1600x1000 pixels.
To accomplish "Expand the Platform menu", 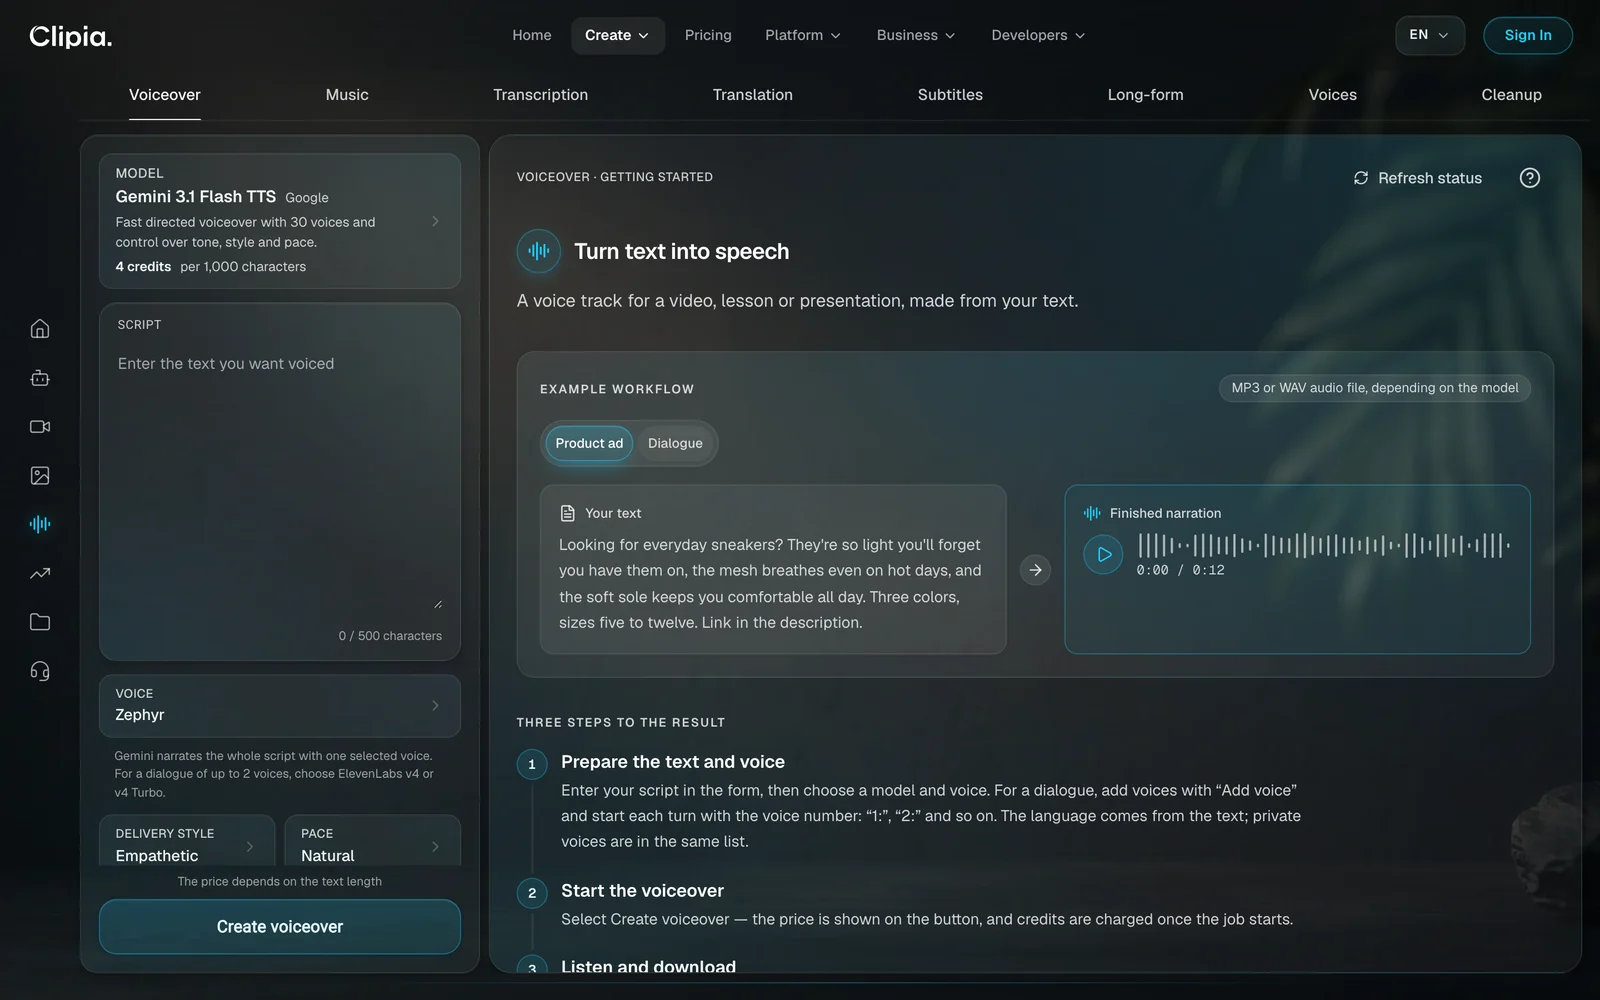I will 803,35.
